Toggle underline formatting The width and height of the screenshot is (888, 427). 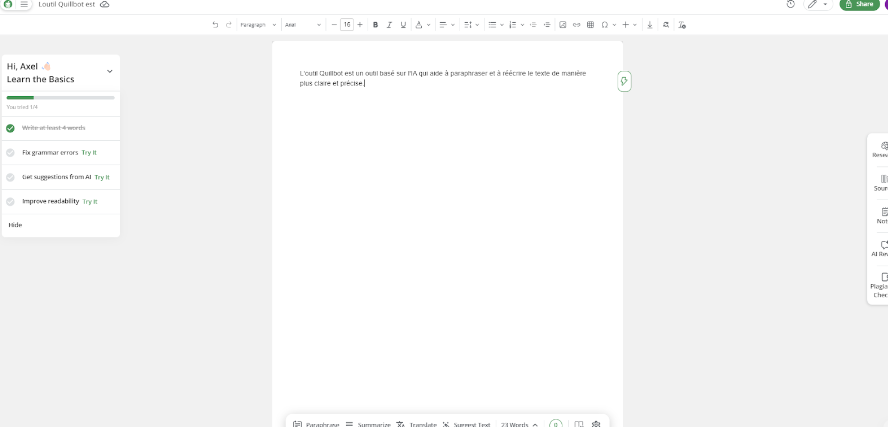tap(403, 25)
